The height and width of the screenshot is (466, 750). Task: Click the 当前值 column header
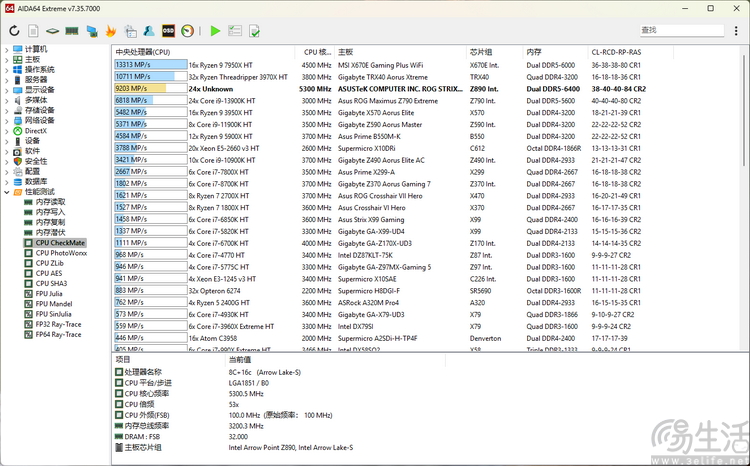(335, 360)
